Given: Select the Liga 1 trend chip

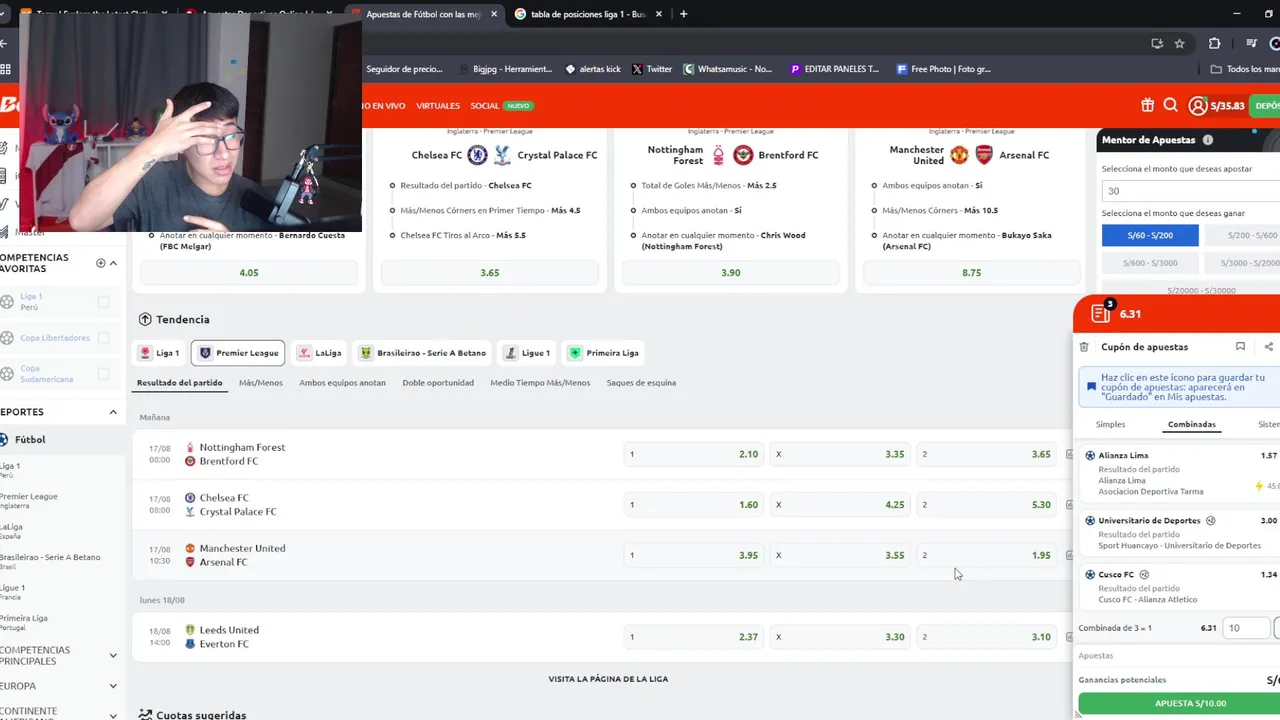Looking at the screenshot, I should click(159, 353).
